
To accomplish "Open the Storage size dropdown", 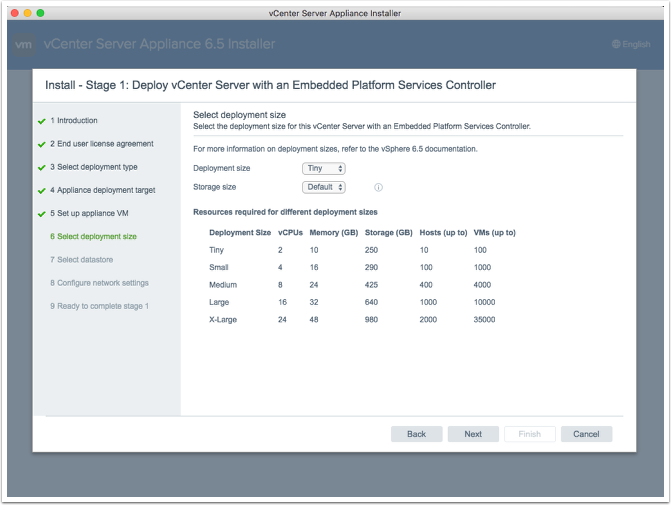I will coord(324,187).
